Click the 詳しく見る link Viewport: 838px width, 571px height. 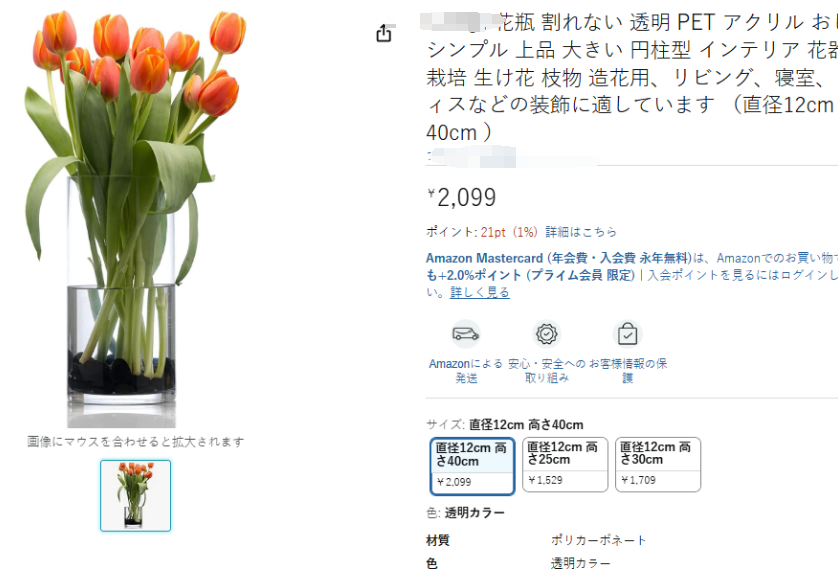(479, 292)
